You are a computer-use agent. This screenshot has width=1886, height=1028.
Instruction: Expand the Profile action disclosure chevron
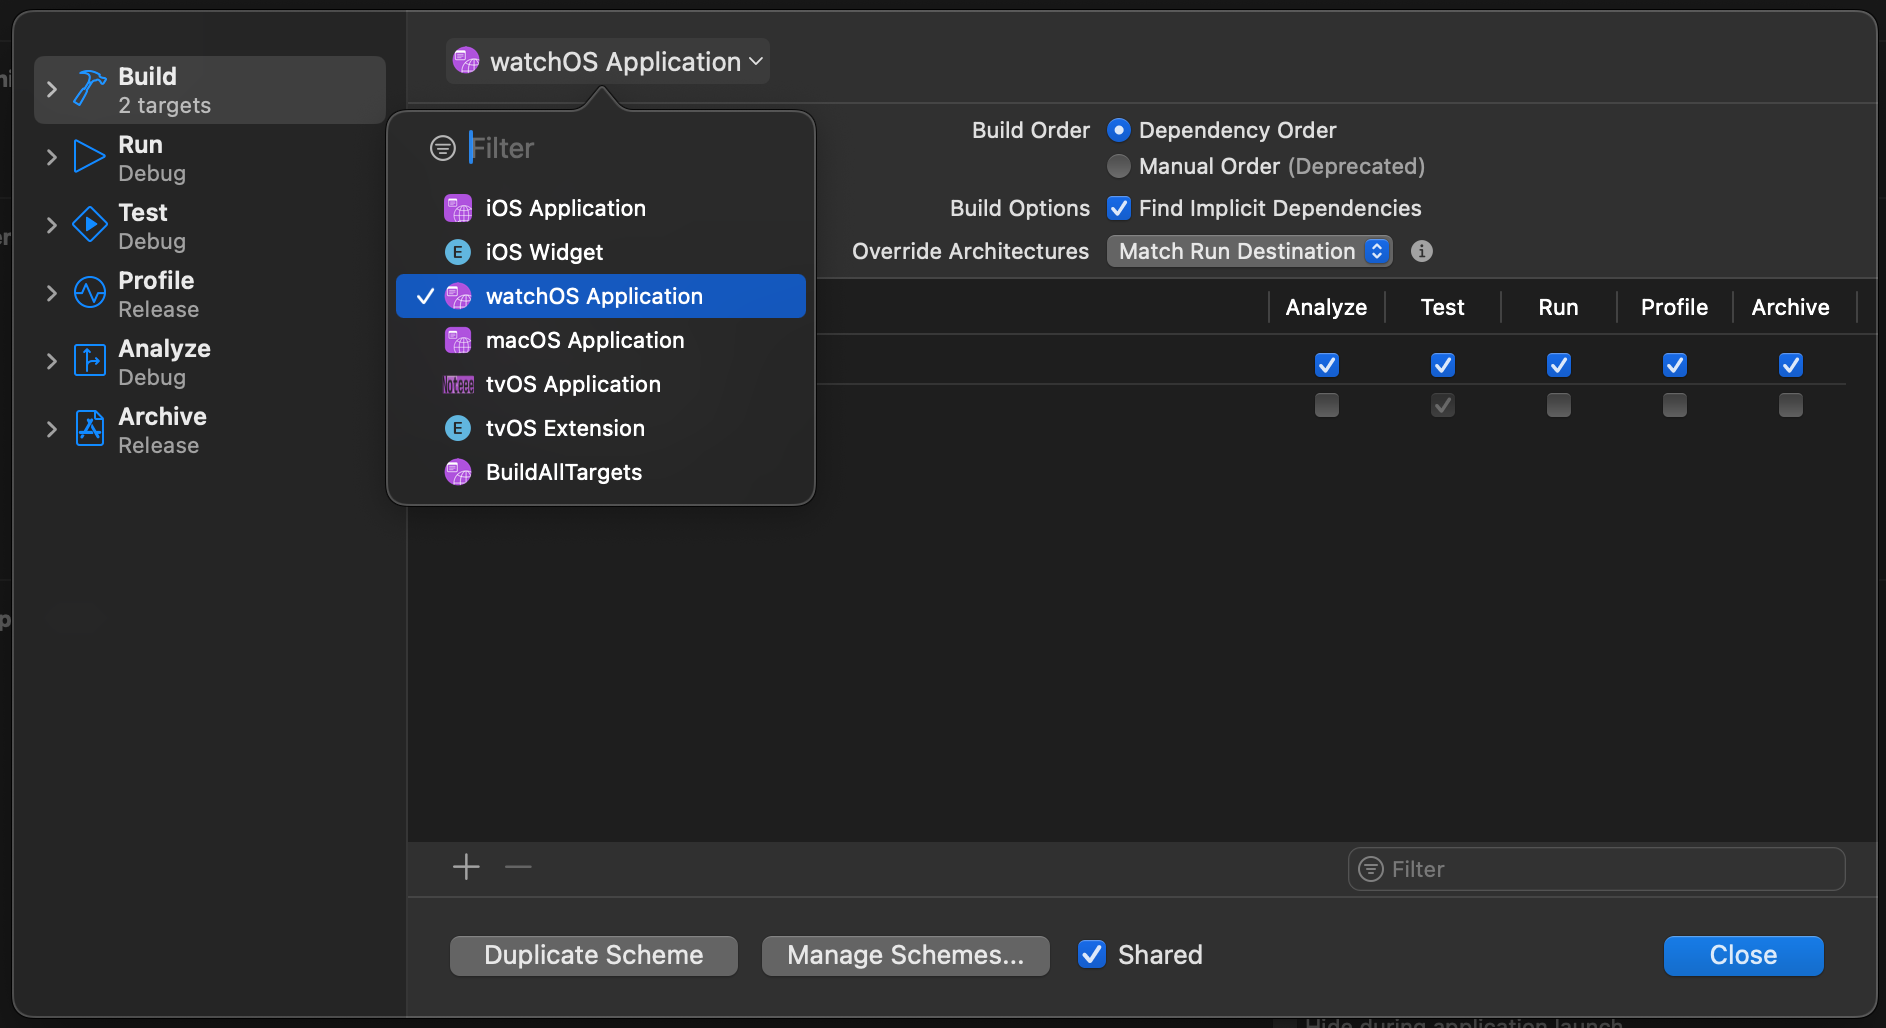[52, 293]
